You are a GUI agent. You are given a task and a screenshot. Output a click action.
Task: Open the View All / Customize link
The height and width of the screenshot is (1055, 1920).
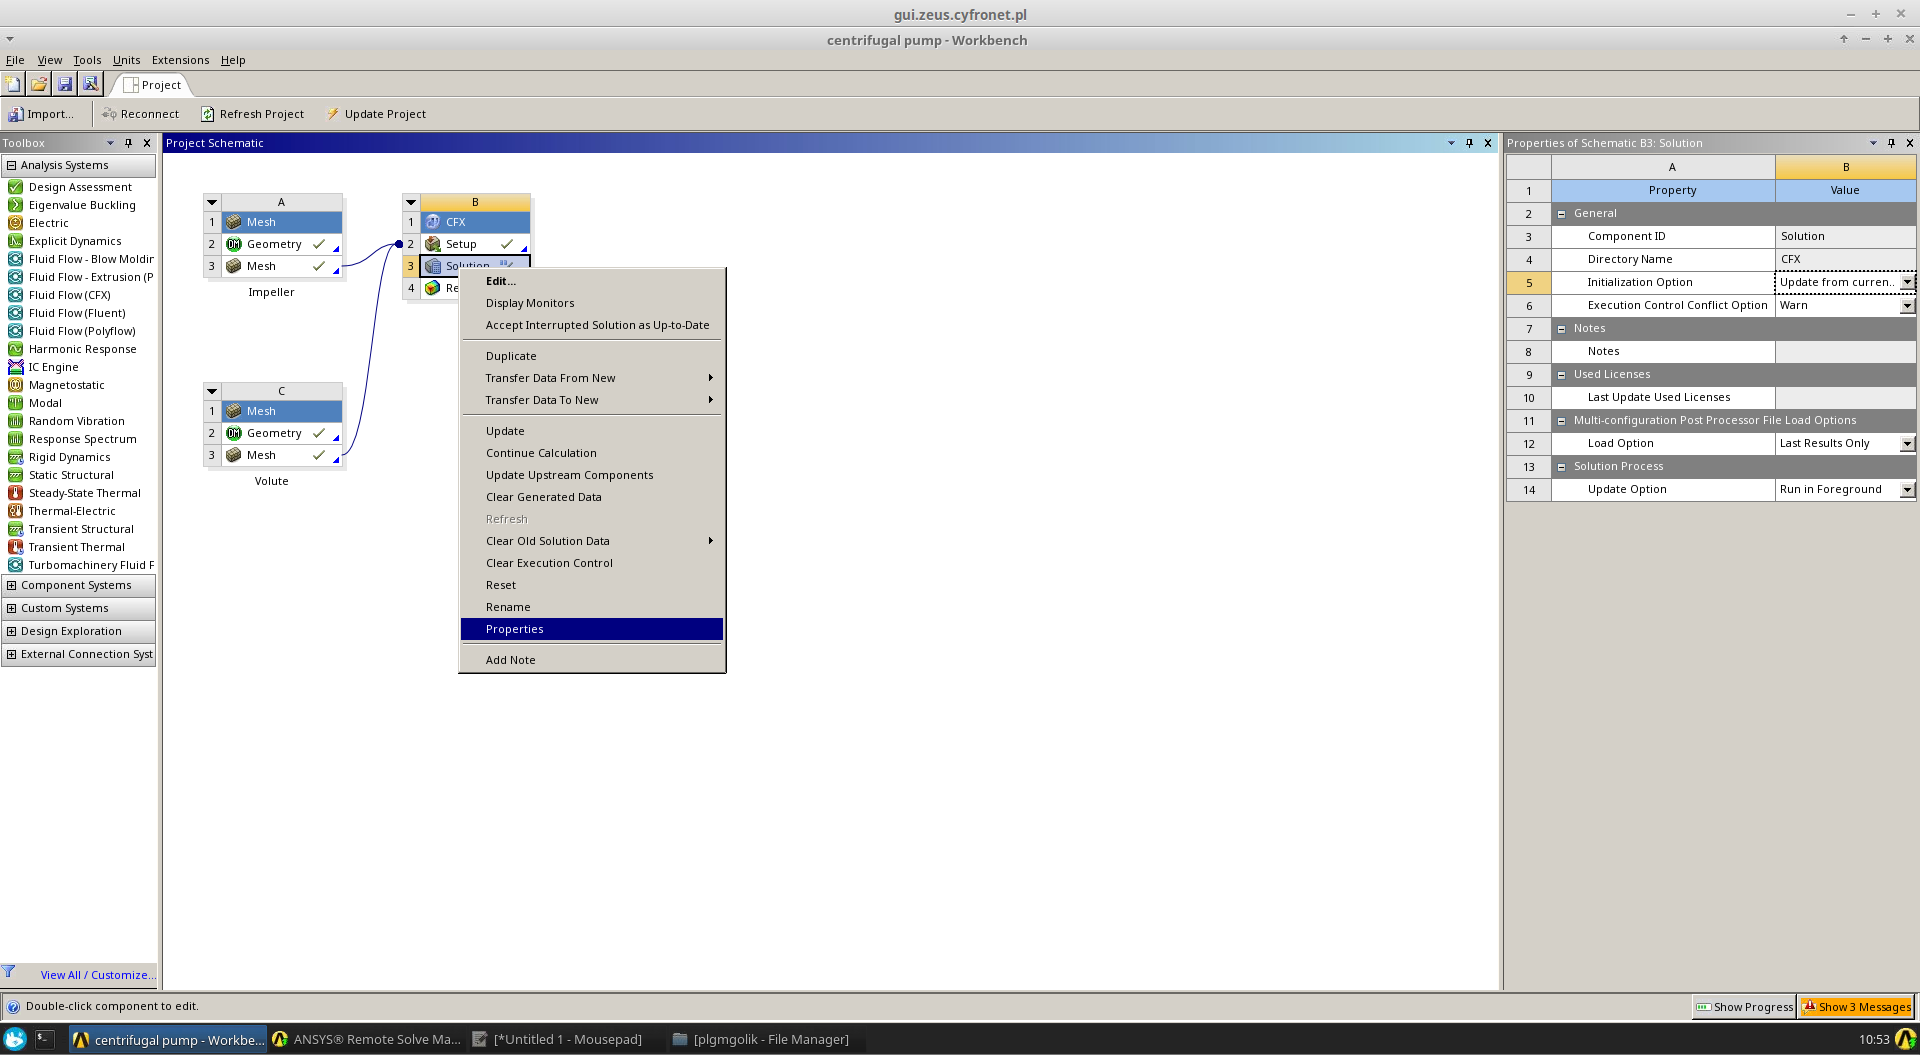tap(98, 975)
